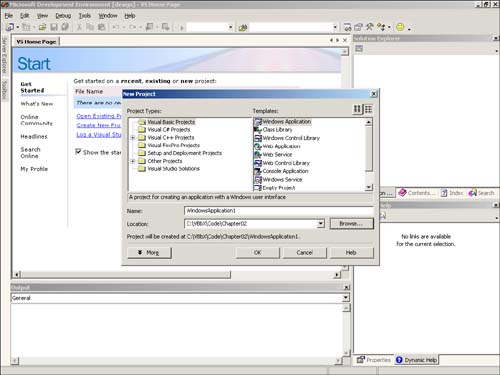The image size is (500, 375).
Task: Open the Location path dropdown
Action: [320, 224]
